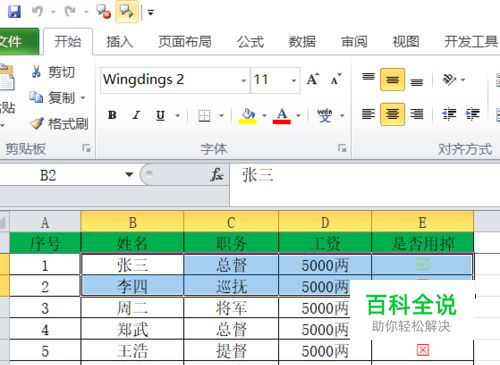Click the phonetic guide wén icon
The width and height of the screenshot is (500, 365).
pyautogui.click(x=325, y=115)
